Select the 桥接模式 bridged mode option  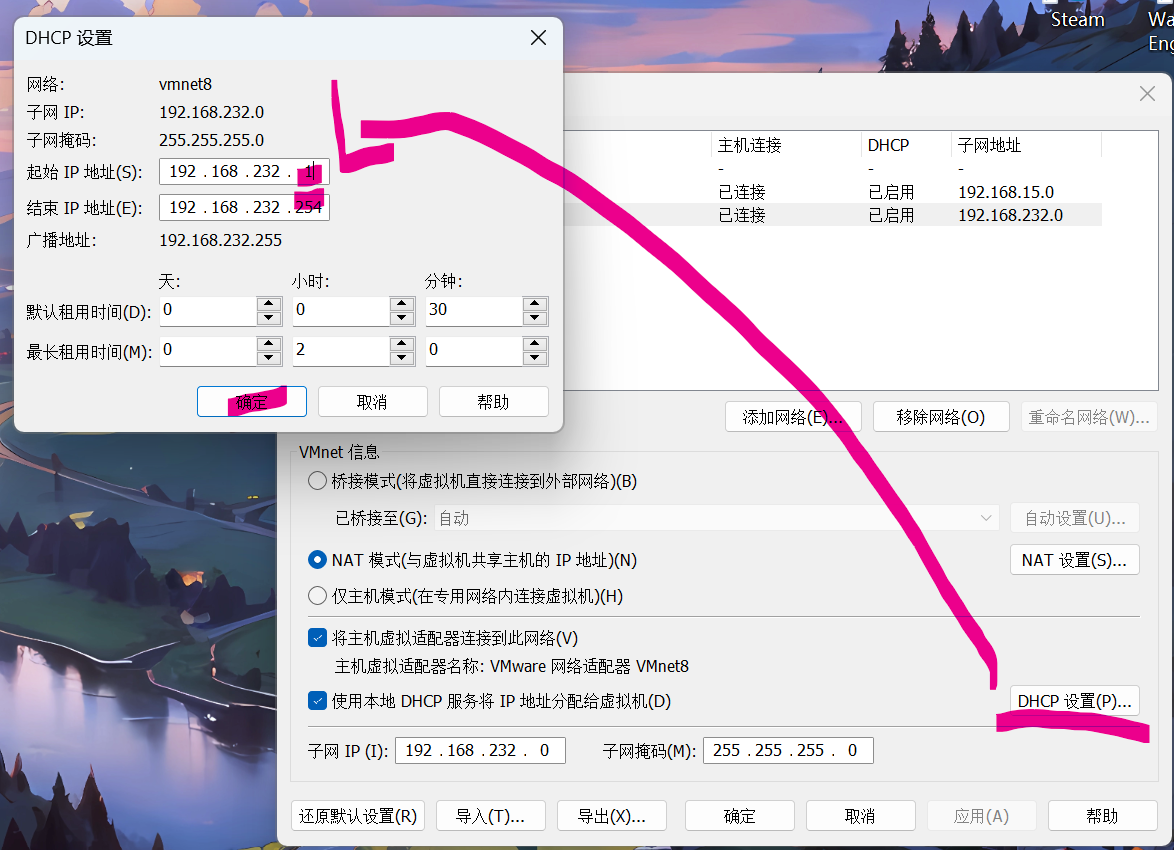[316, 481]
